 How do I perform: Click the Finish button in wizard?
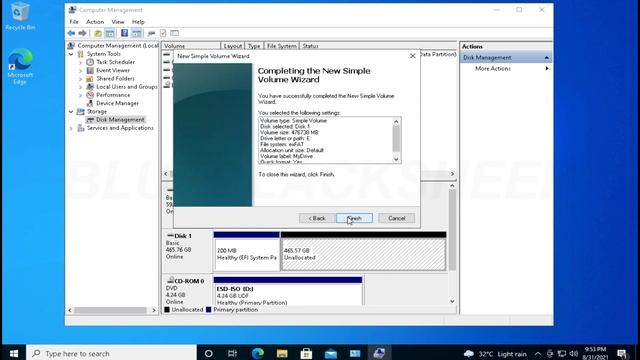(x=354, y=218)
